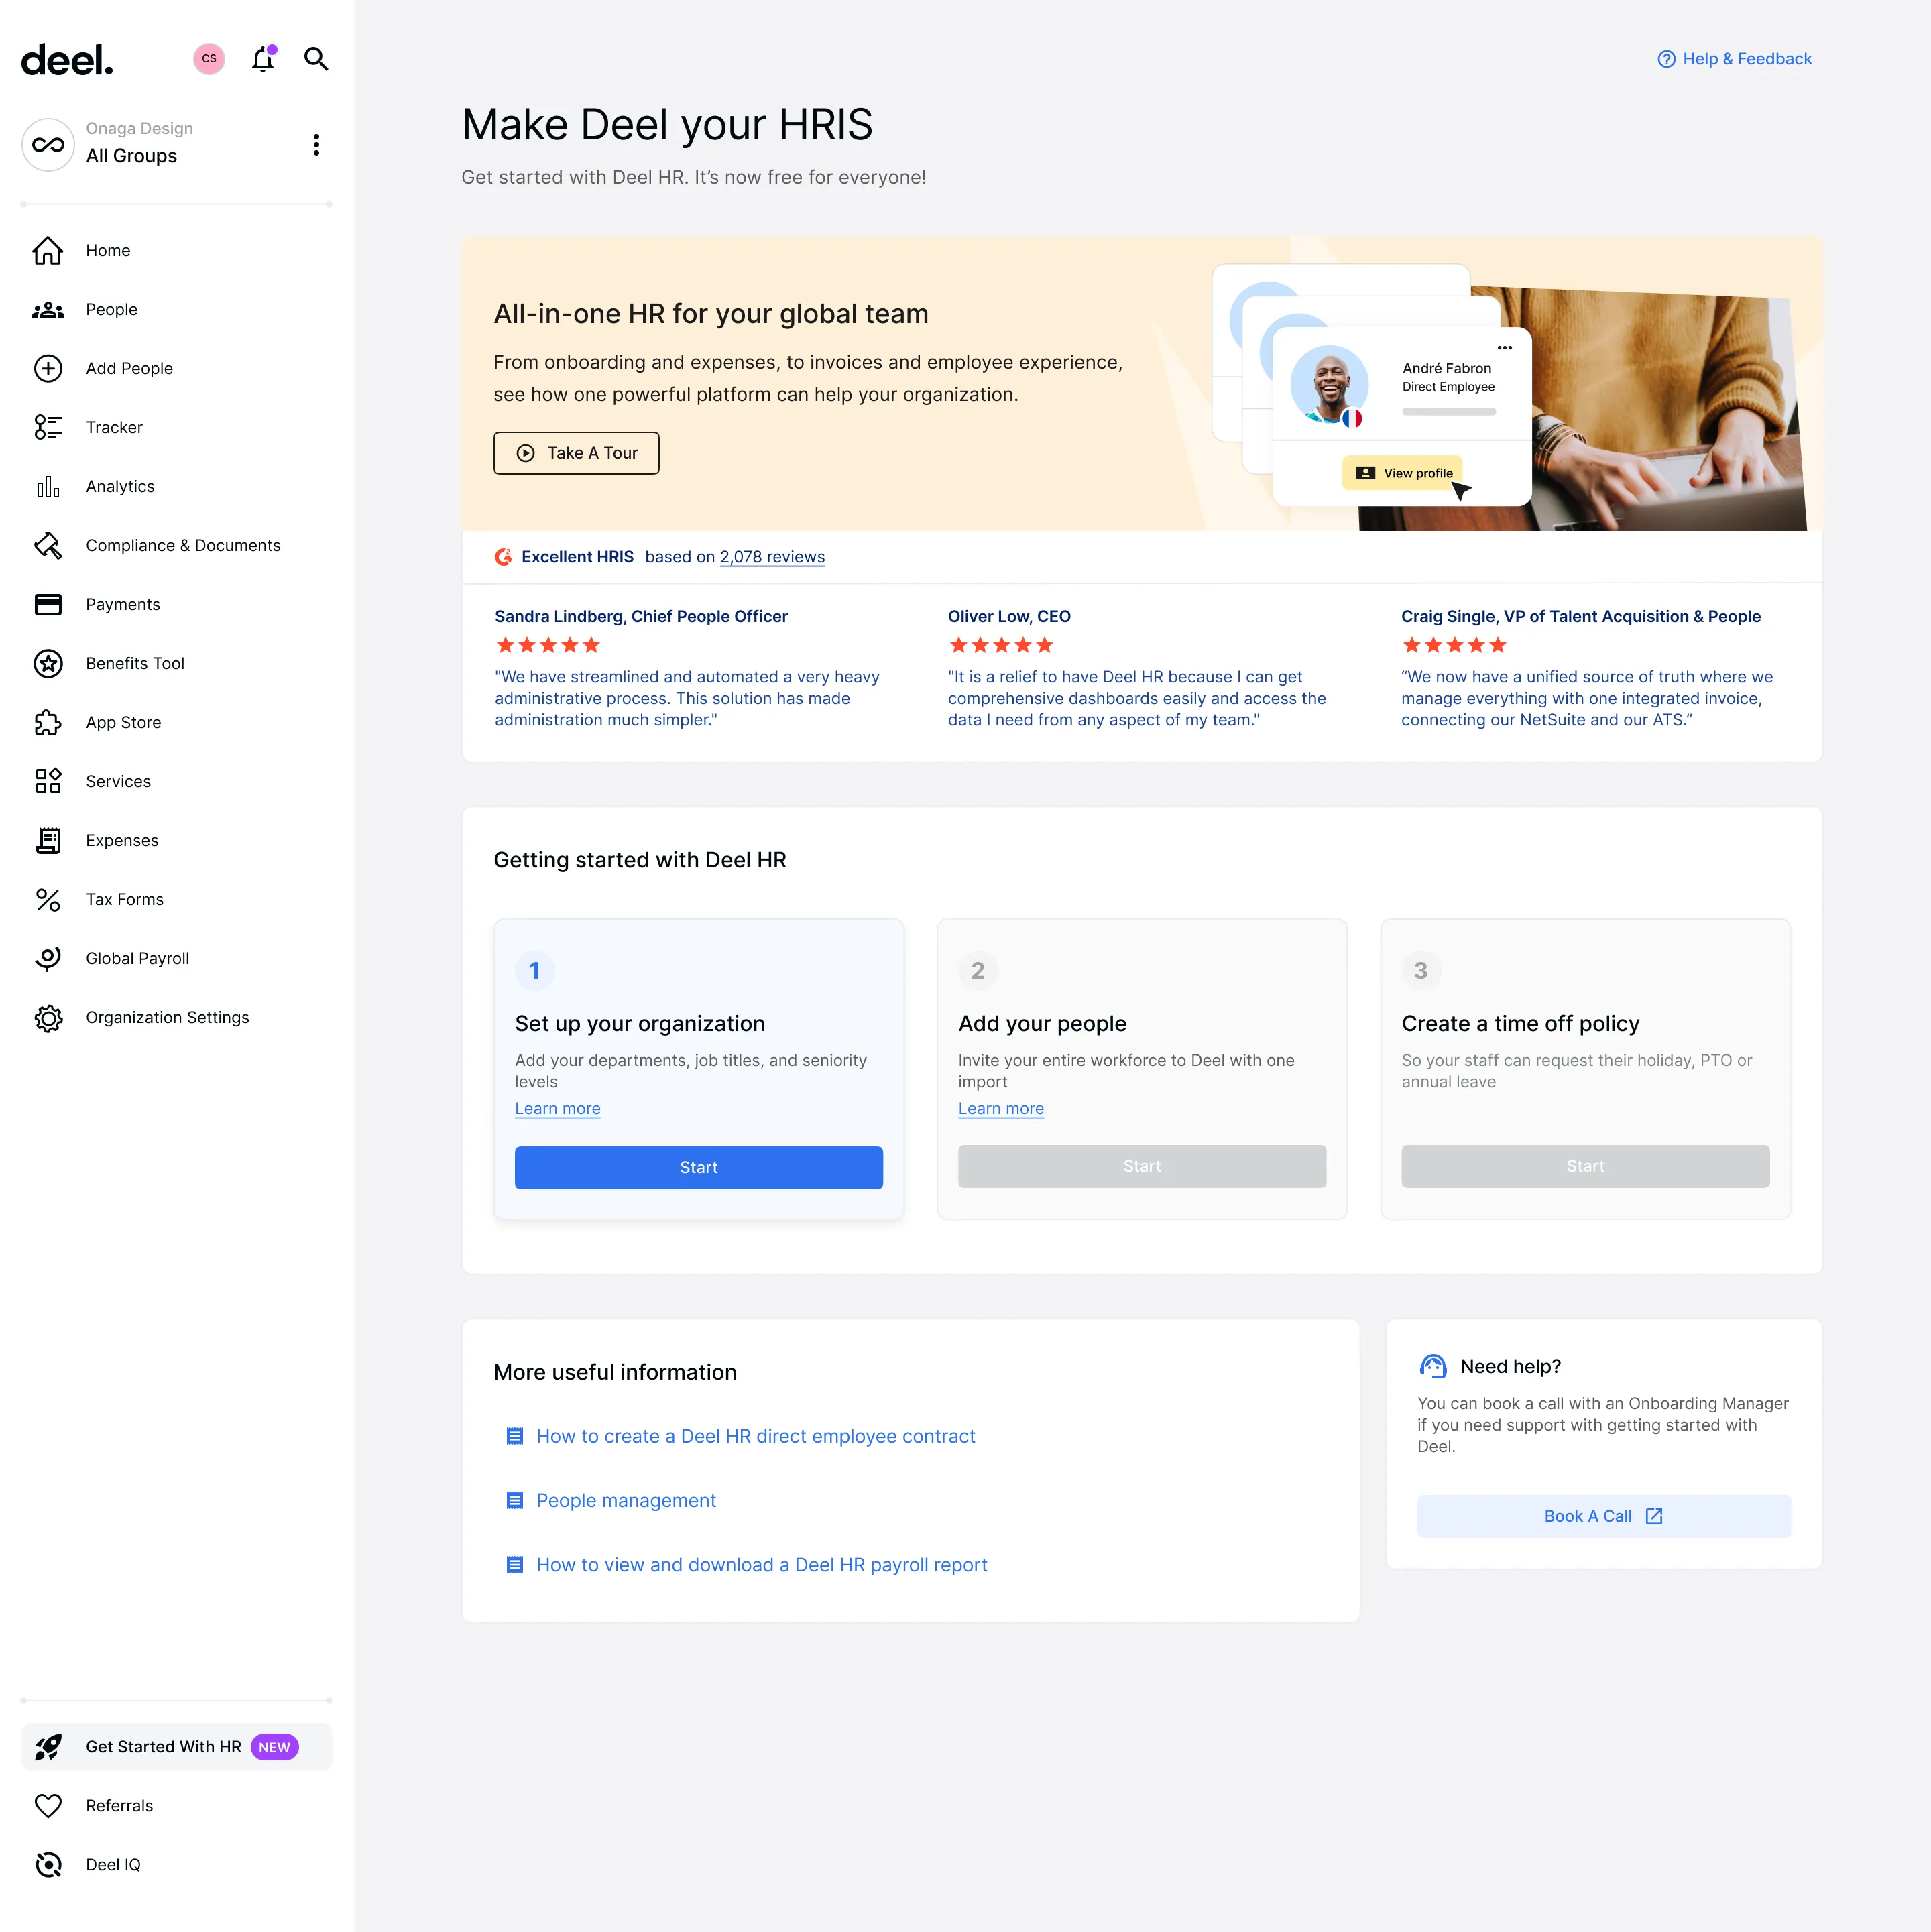
Task: Click the search magnifier icon
Action: (x=316, y=59)
